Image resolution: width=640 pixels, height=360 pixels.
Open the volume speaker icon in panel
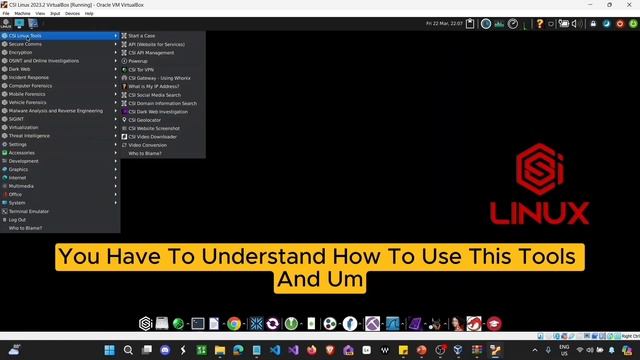(x=575, y=24)
